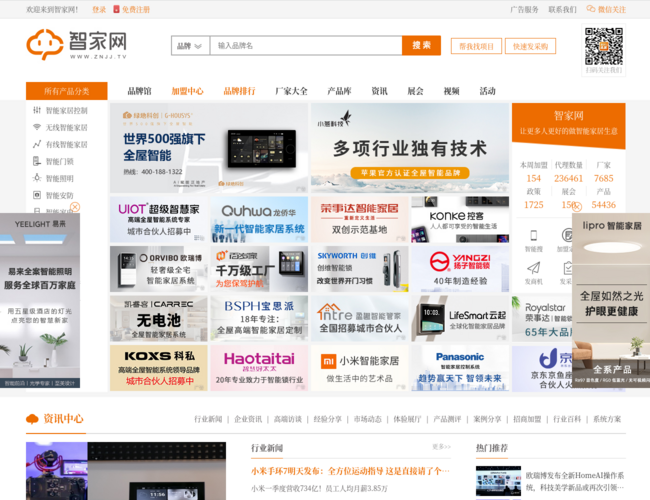Go to the 品牌排行 nav tab
650x500 pixels.
(239, 91)
